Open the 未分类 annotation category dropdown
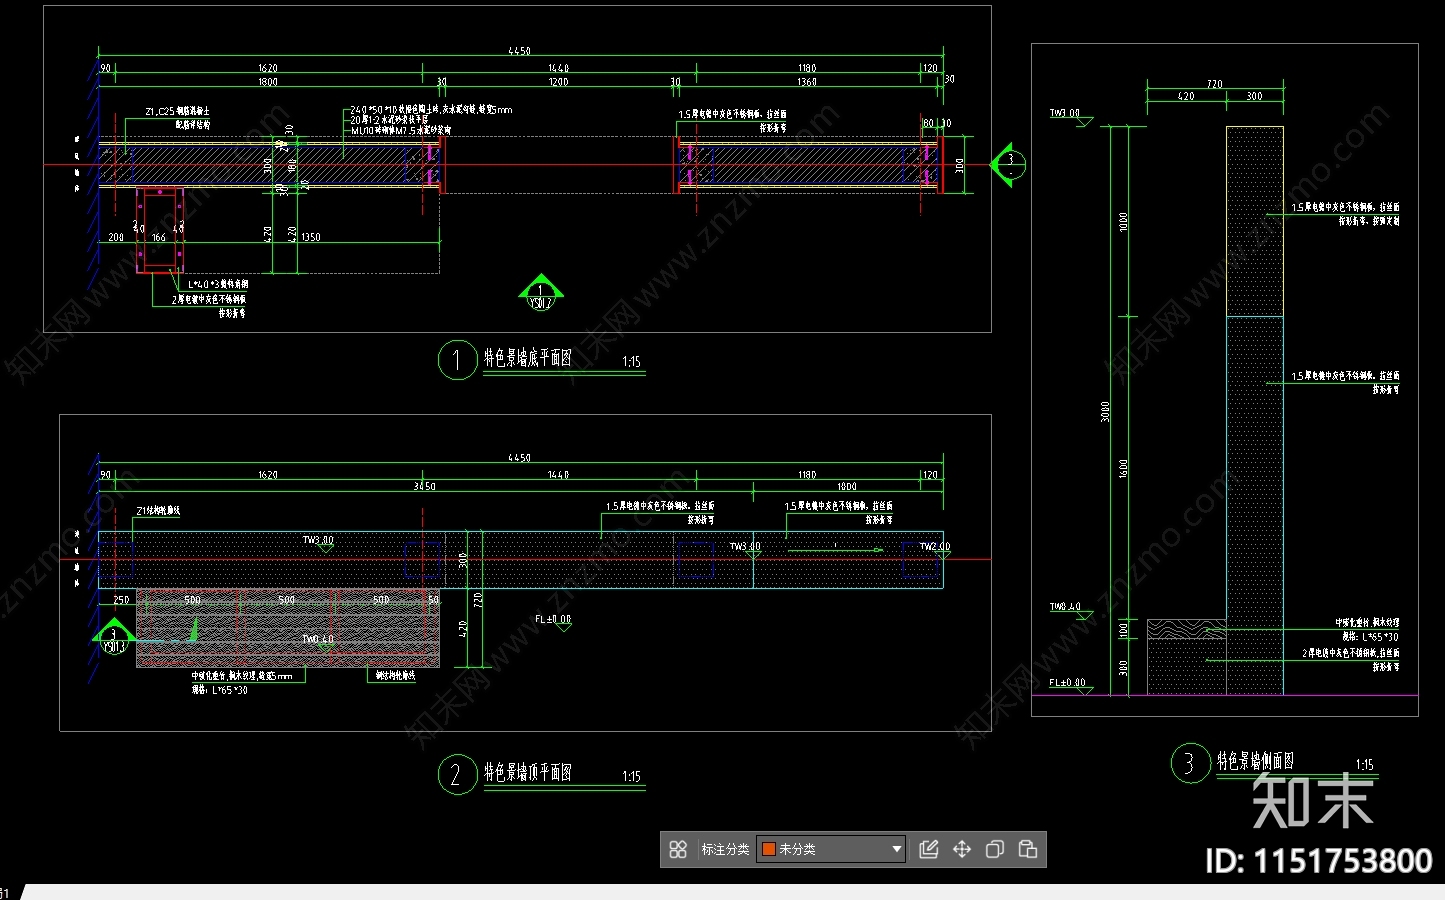Viewport: 1445px width, 900px height. (x=895, y=849)
